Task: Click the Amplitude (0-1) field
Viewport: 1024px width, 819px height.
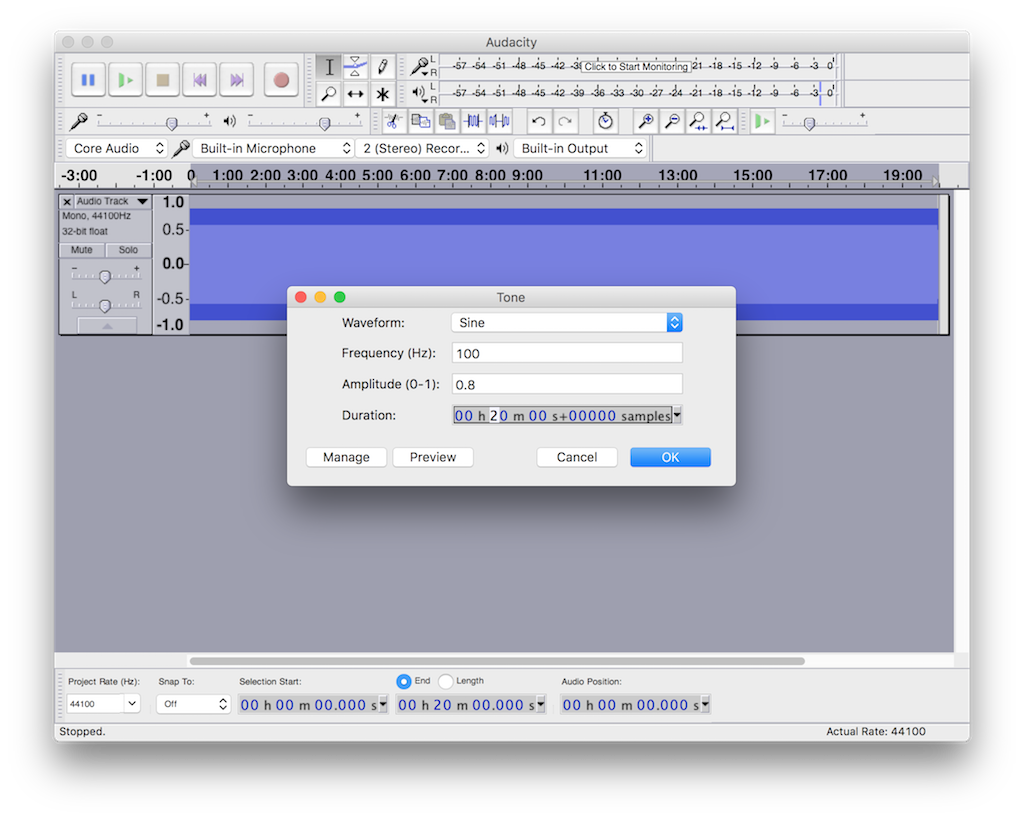Action: pos(567,384)
